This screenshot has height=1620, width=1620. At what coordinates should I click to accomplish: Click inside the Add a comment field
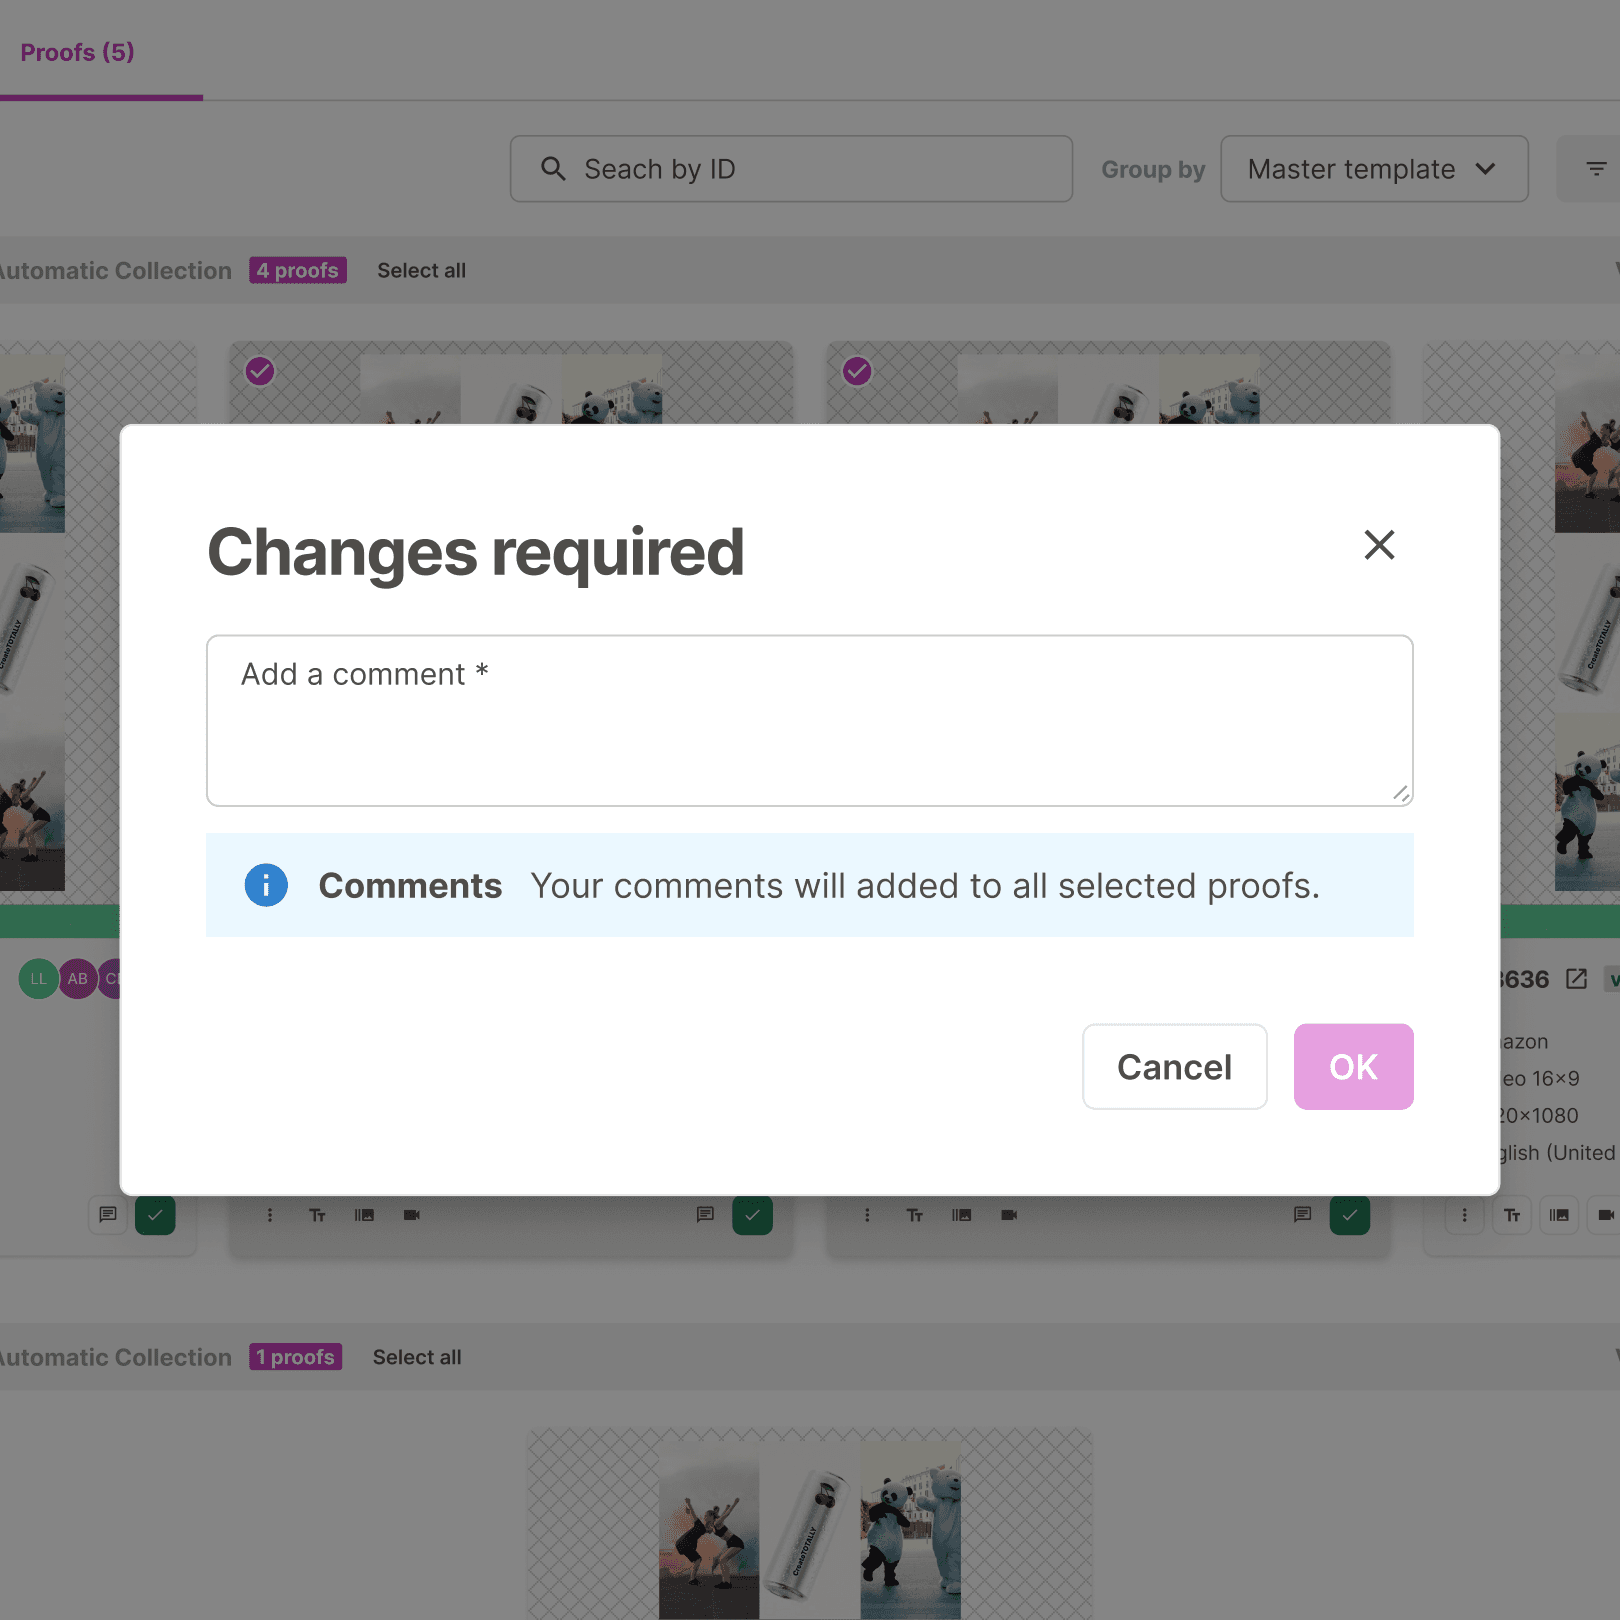809,720
